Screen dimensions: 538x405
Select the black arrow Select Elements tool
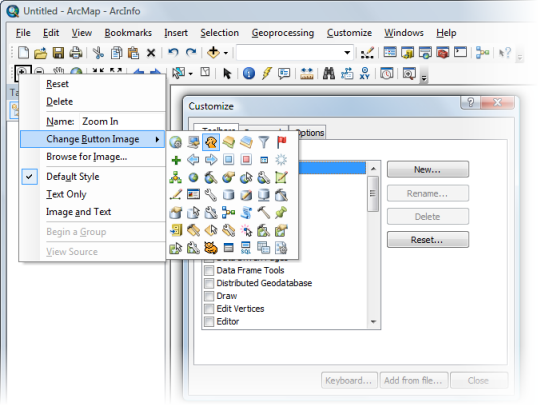227,73
